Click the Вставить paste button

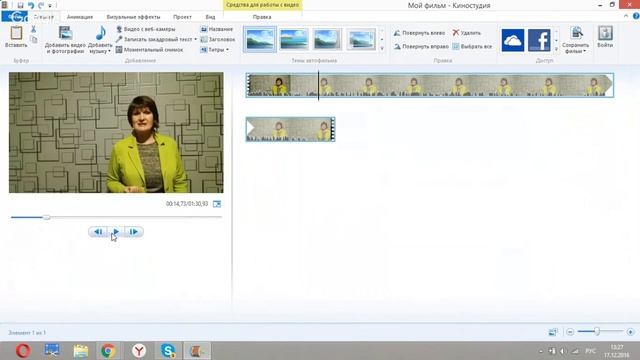click(16, 37)
